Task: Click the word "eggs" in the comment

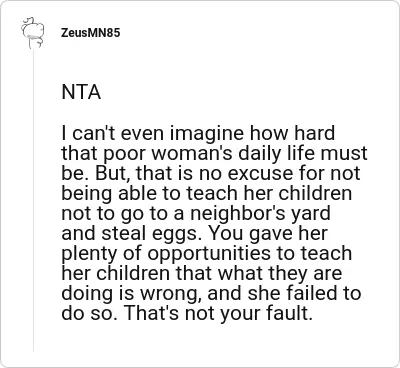Action: coord(180,235)
